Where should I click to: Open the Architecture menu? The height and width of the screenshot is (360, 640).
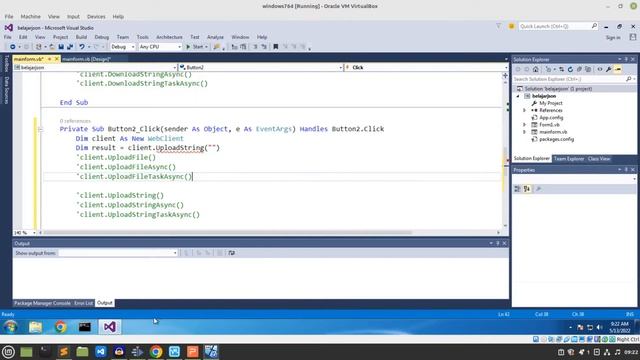(169, 37)
